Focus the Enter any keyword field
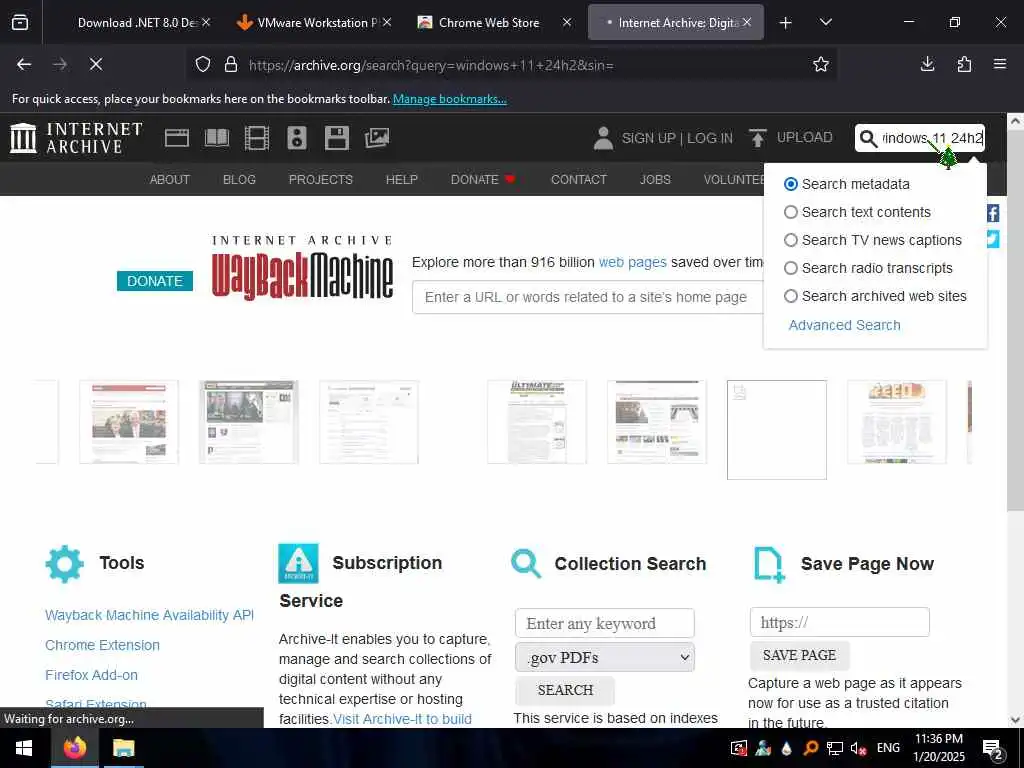This screenshot has height=768, width=1024. [x=605, y=624]
